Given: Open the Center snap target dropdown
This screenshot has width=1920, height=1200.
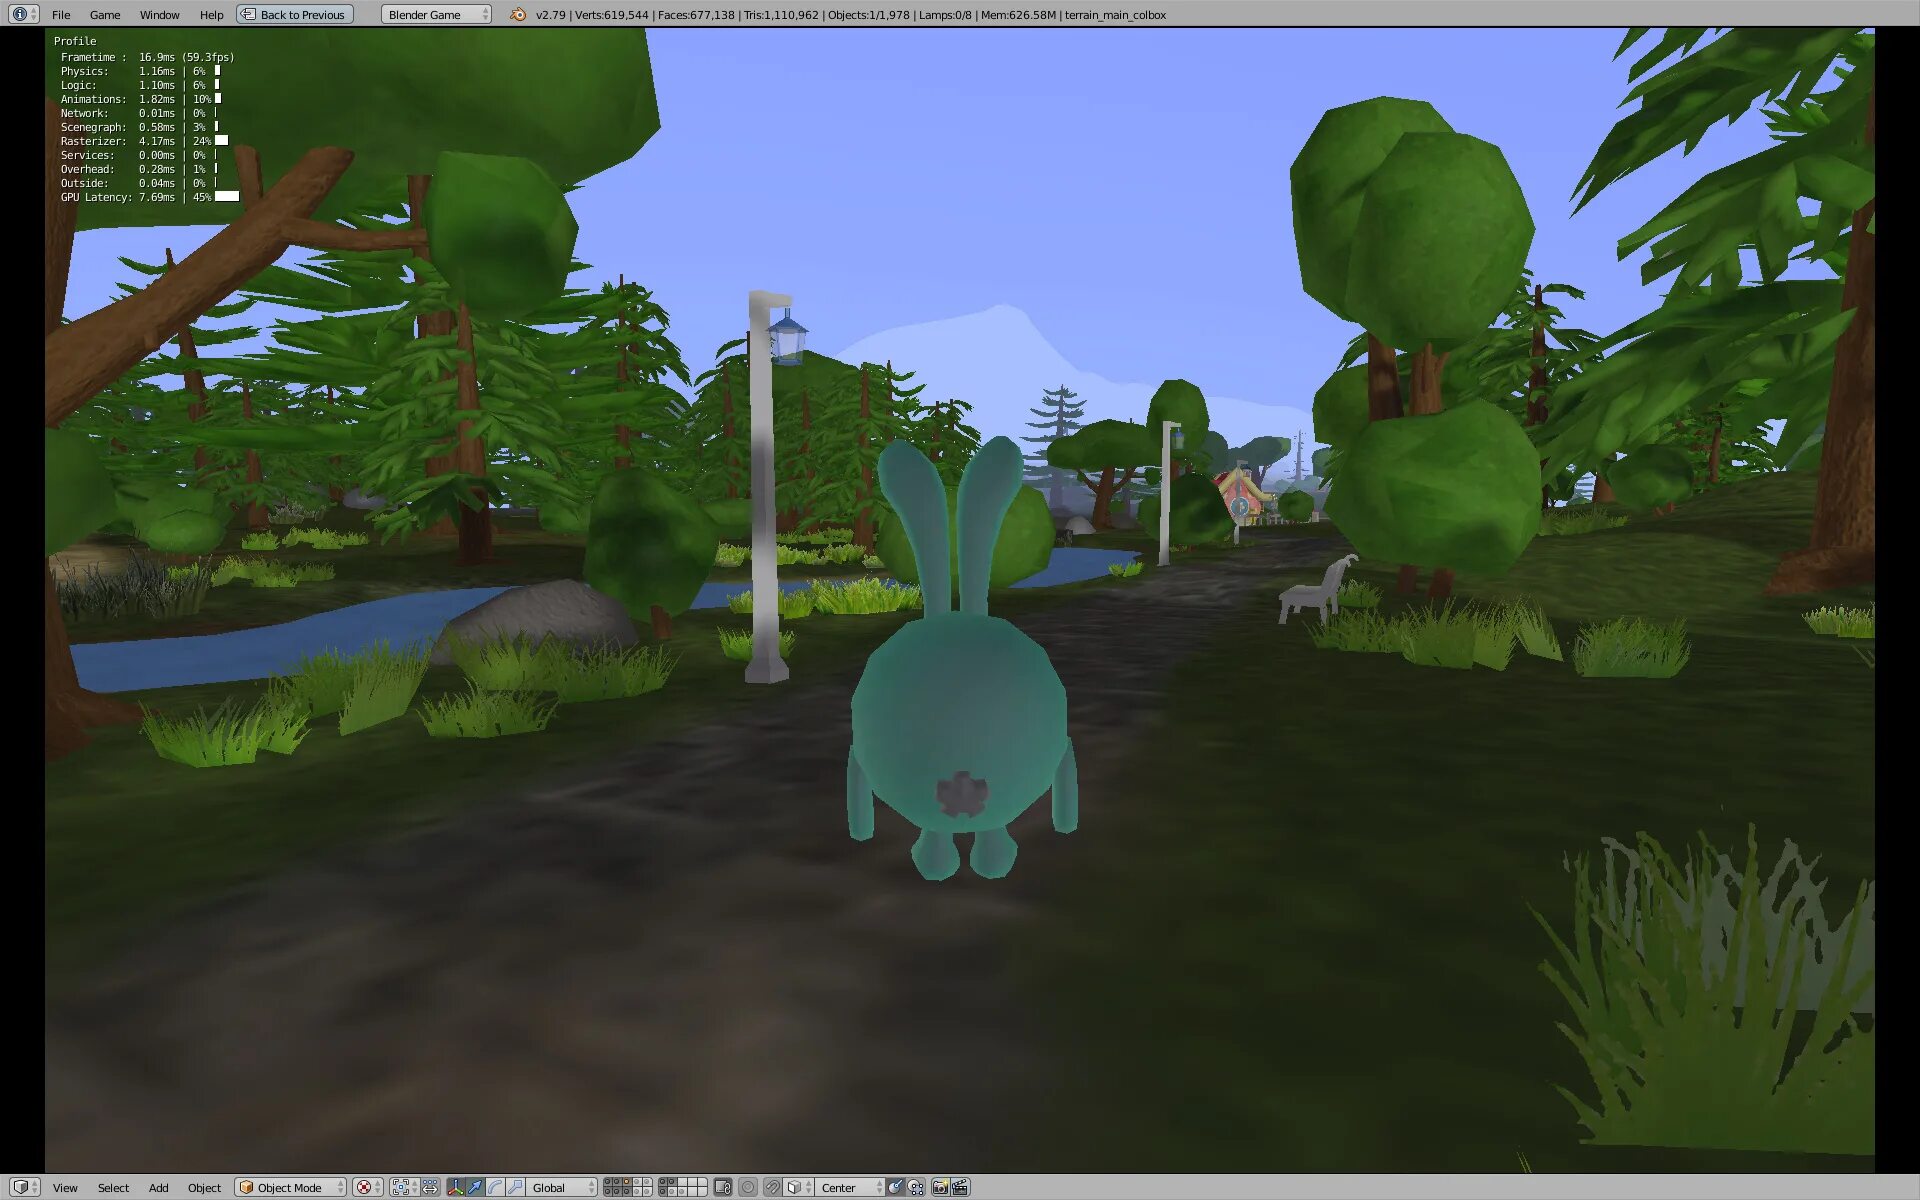Looking at the screenshot, I should tap(850, 1187).
